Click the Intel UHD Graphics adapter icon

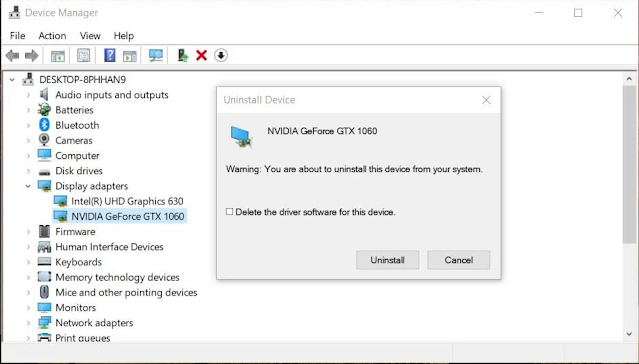(60, 201)
